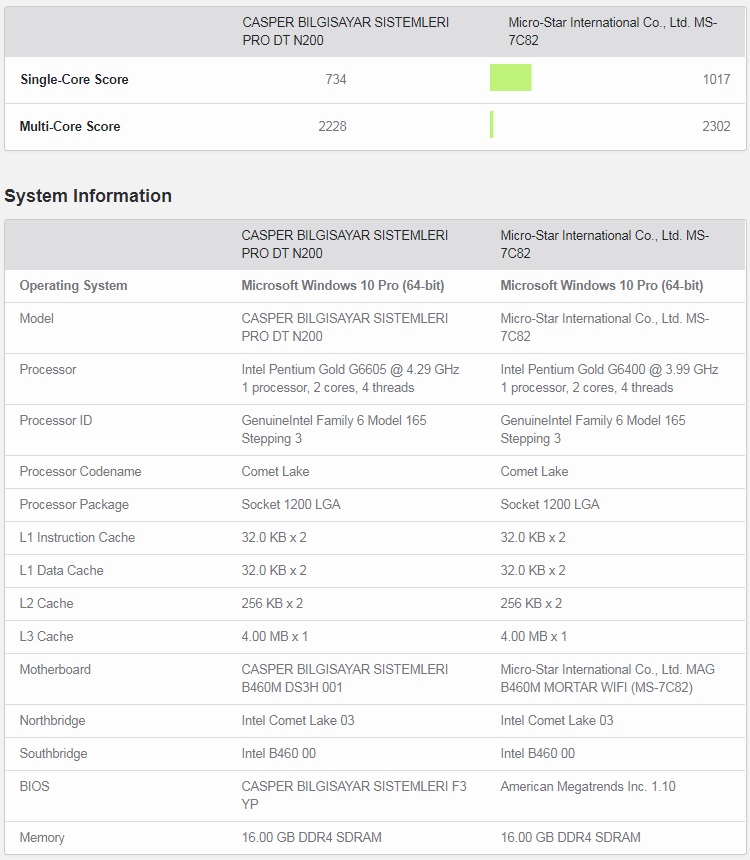Image resolution: width=750 pixels, height=860 pixels.
Task: Click the Intel Pentium Gold G6605 processor cell
Action: pyautogui.click(x=350, y=378)
